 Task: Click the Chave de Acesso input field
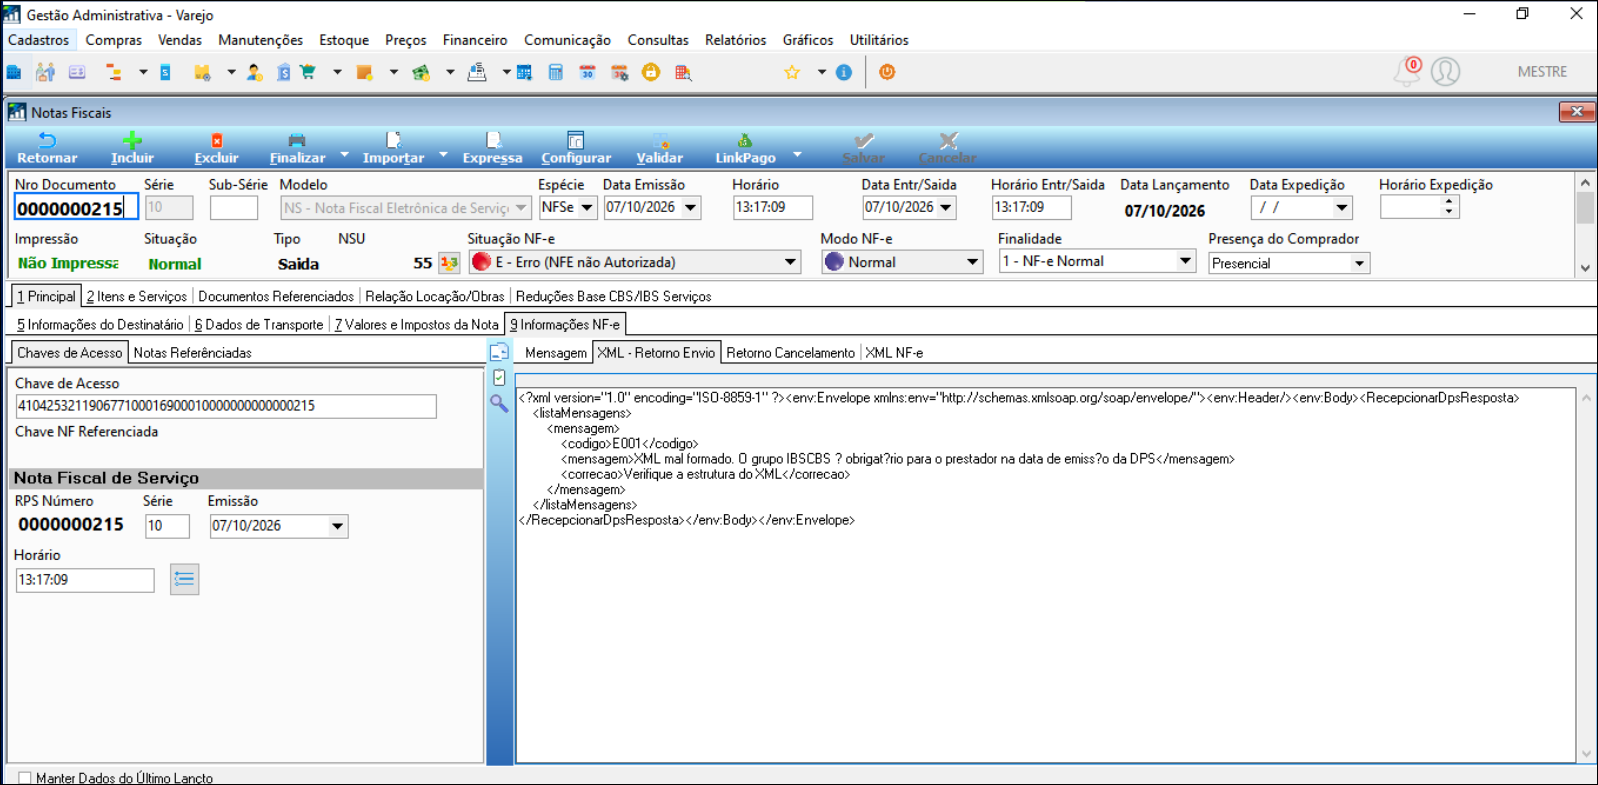point(226,405)
